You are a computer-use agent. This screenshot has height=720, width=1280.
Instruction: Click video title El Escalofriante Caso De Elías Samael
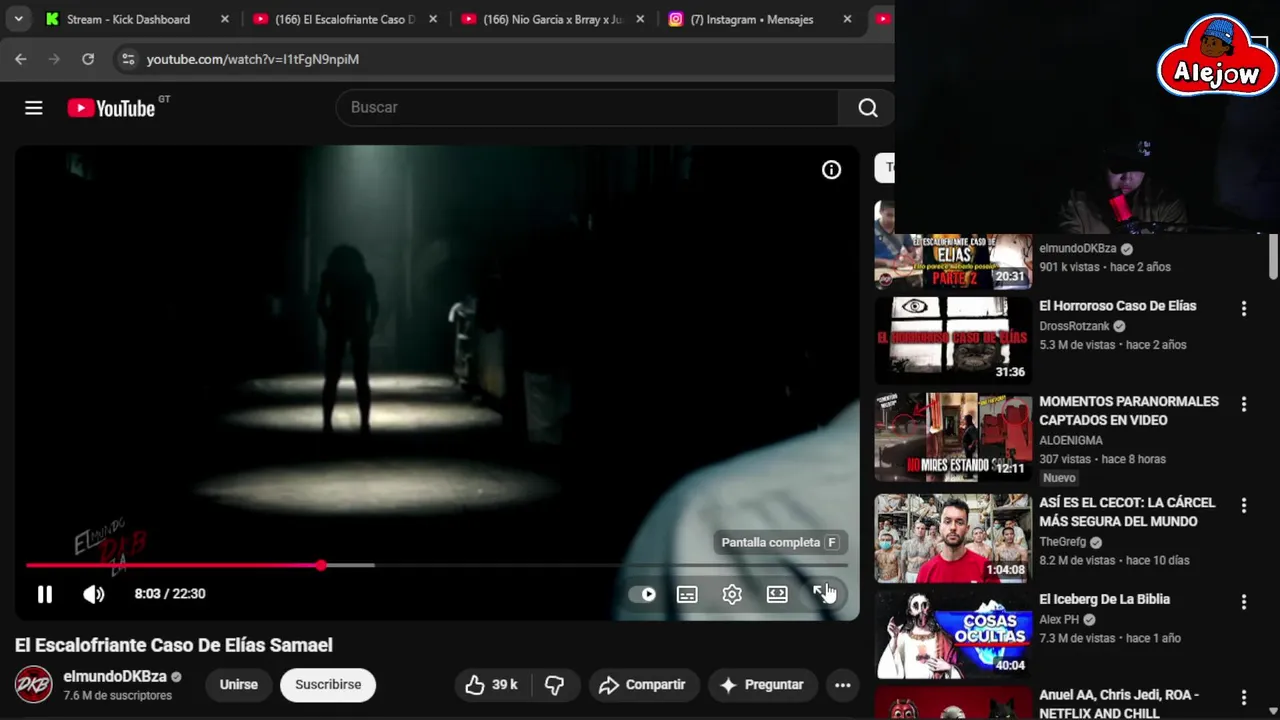(174, 646)
